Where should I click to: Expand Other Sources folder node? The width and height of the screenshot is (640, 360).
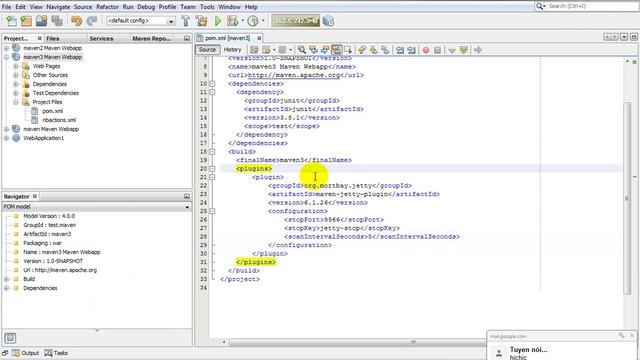[x=16, y=75]
